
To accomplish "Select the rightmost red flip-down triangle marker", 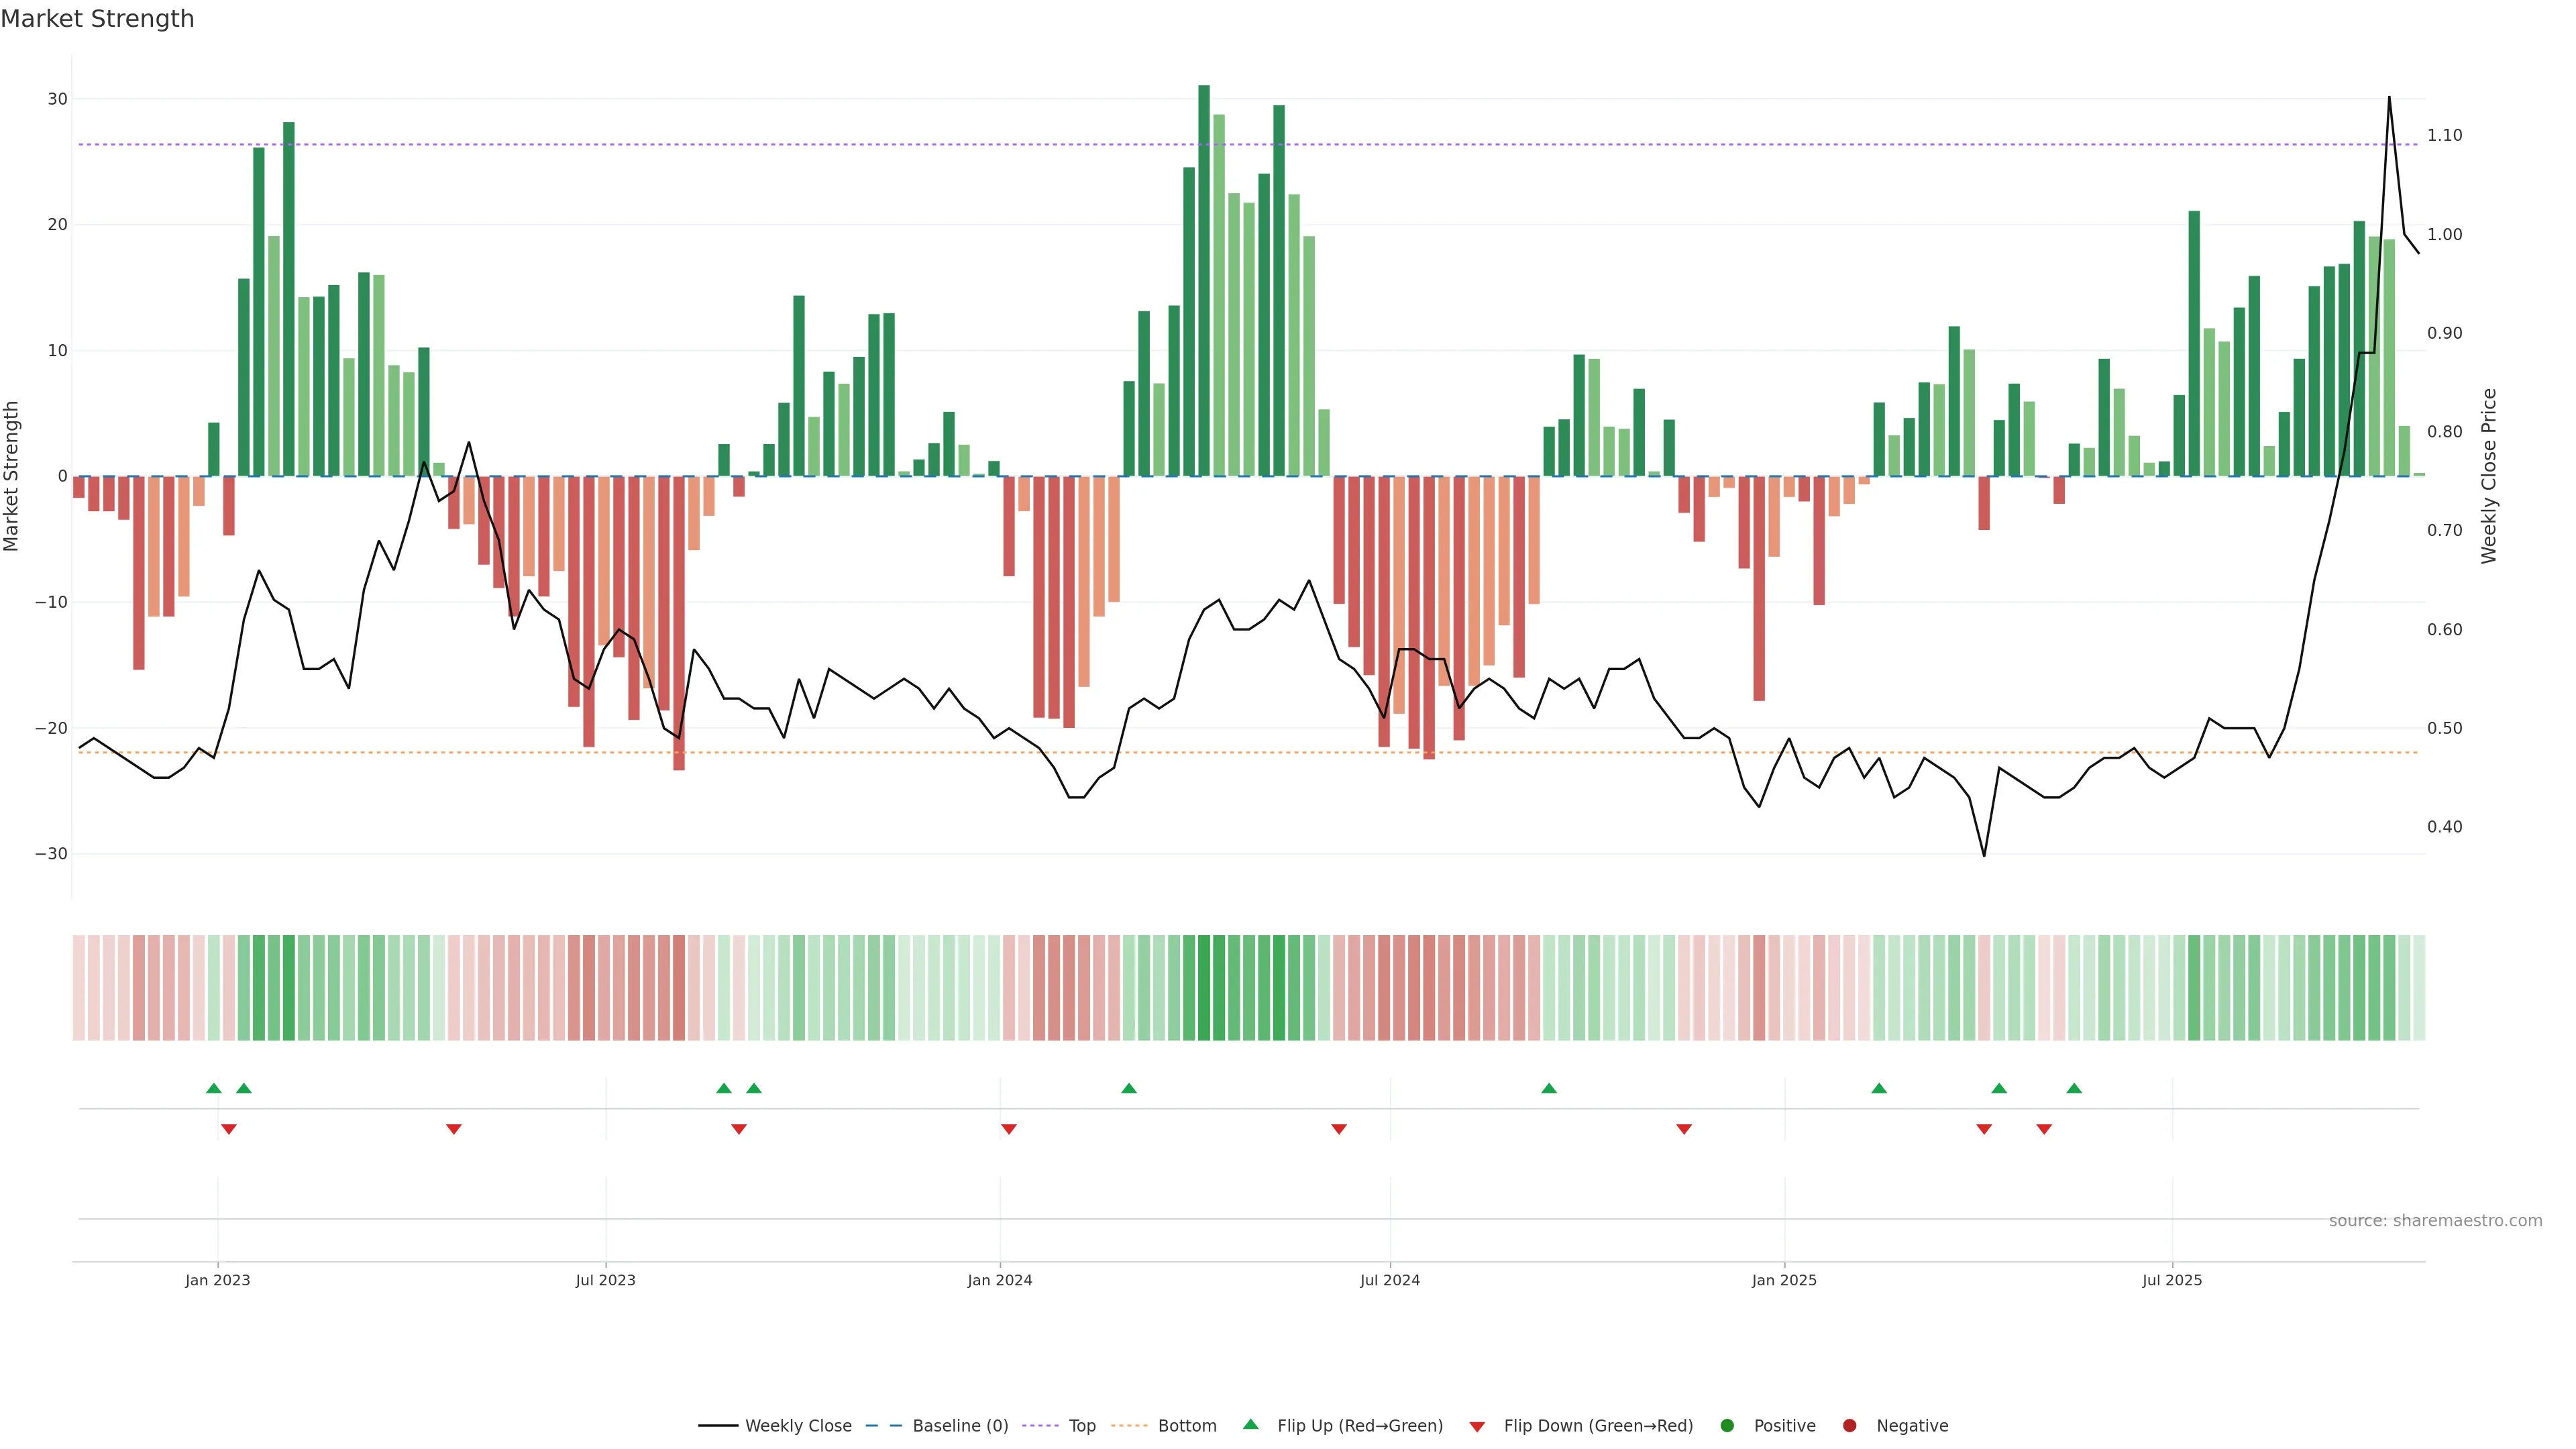I will pos(2044,1129).
